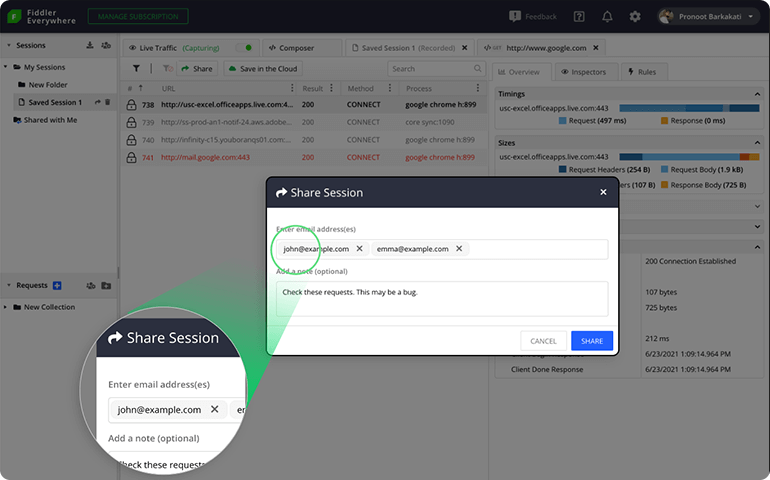Switch to Composer tab

pyautogui.click(x=302, y=48)
